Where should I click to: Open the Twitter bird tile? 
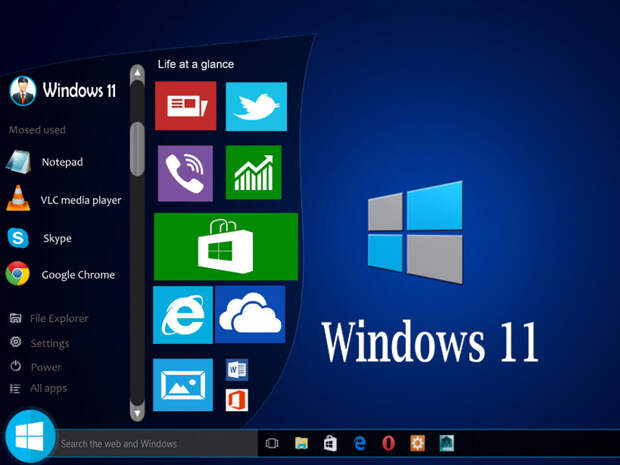point(256,106)
